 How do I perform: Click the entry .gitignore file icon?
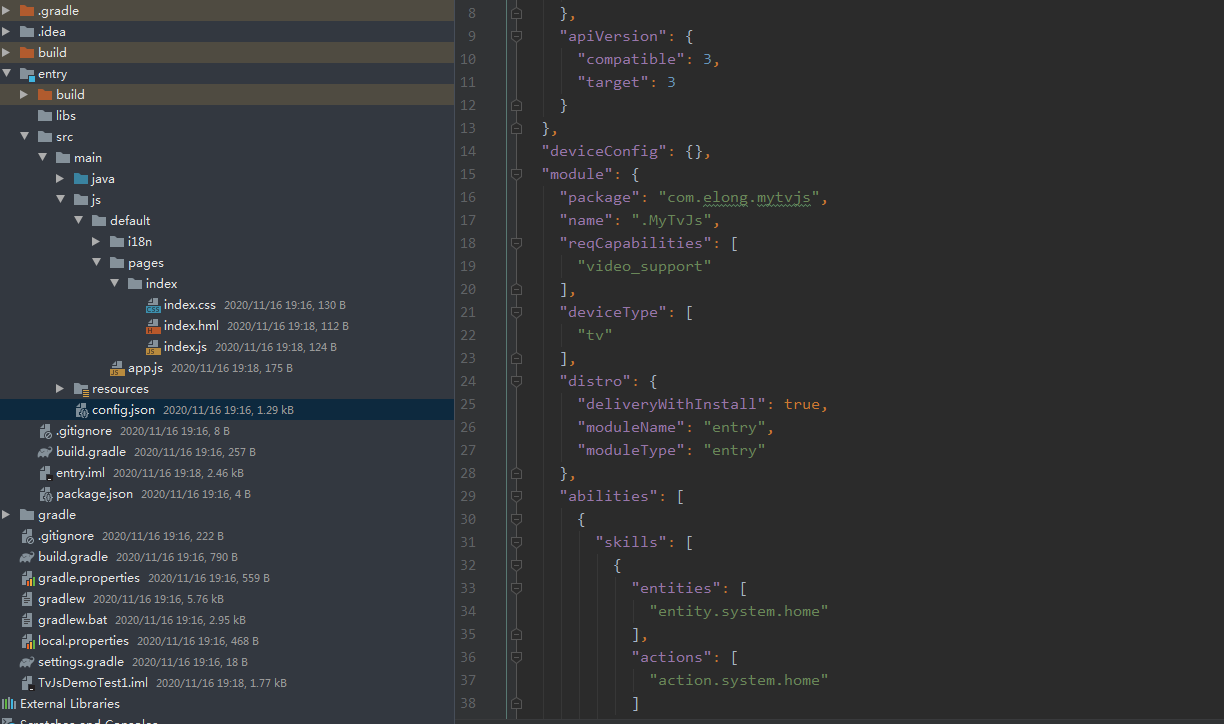coord(46,431)
